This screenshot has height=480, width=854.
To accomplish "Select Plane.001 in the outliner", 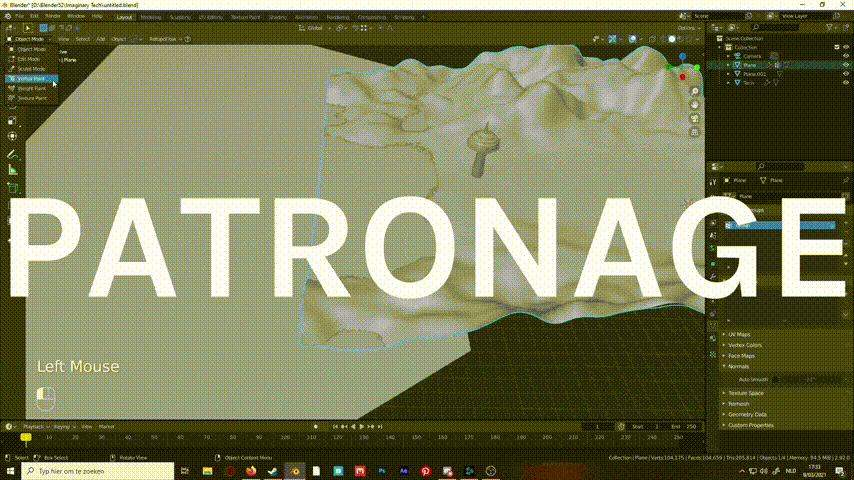I will (x=754, y=74).
